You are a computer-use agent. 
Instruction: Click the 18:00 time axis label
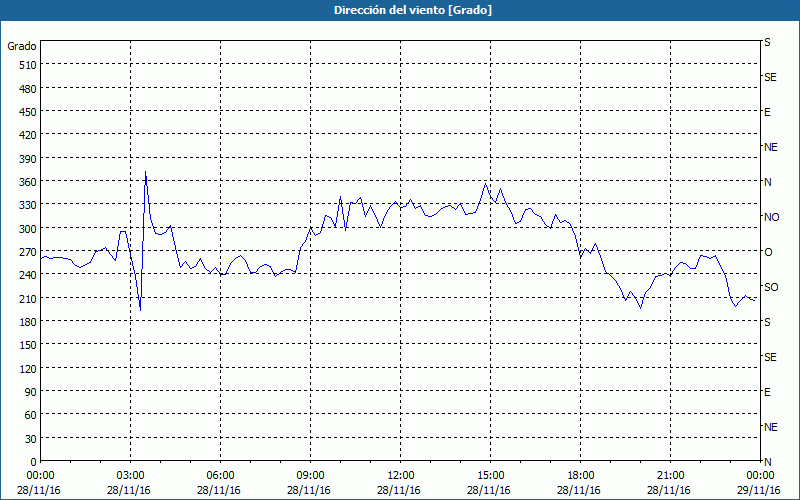coord(580,476)
